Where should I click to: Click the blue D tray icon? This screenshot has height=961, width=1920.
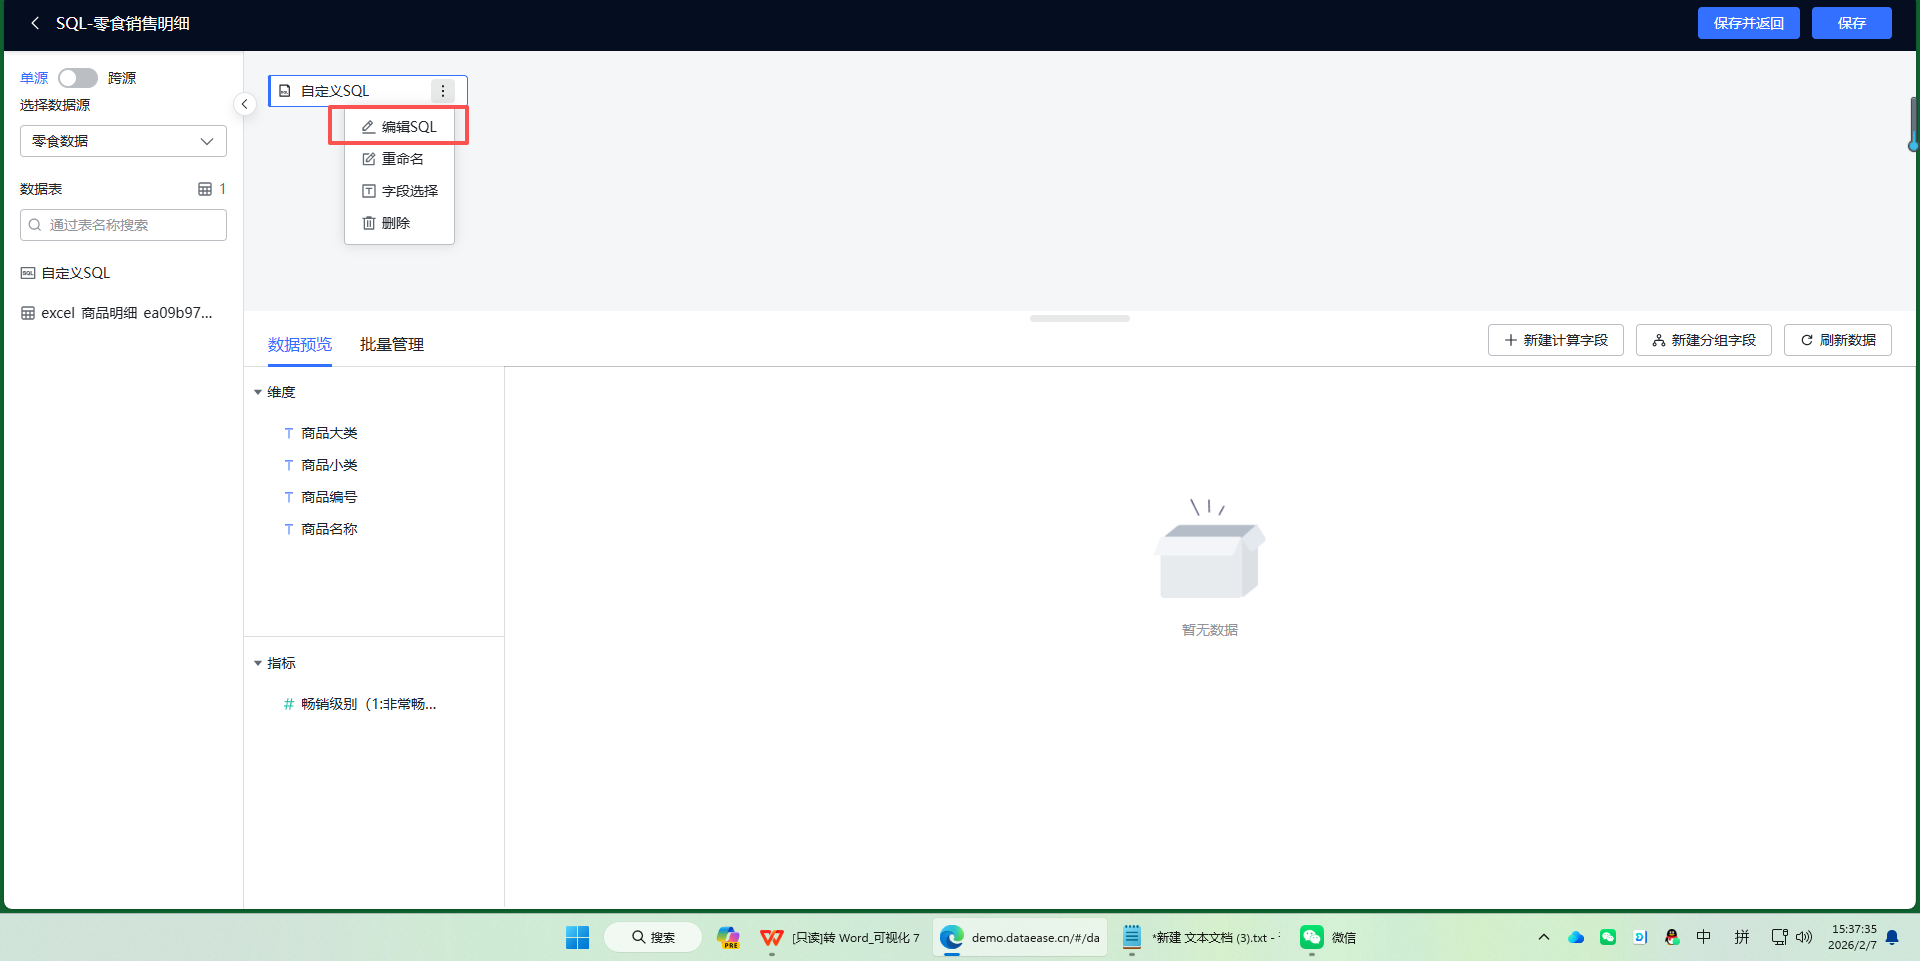[x=1640, y=937]
